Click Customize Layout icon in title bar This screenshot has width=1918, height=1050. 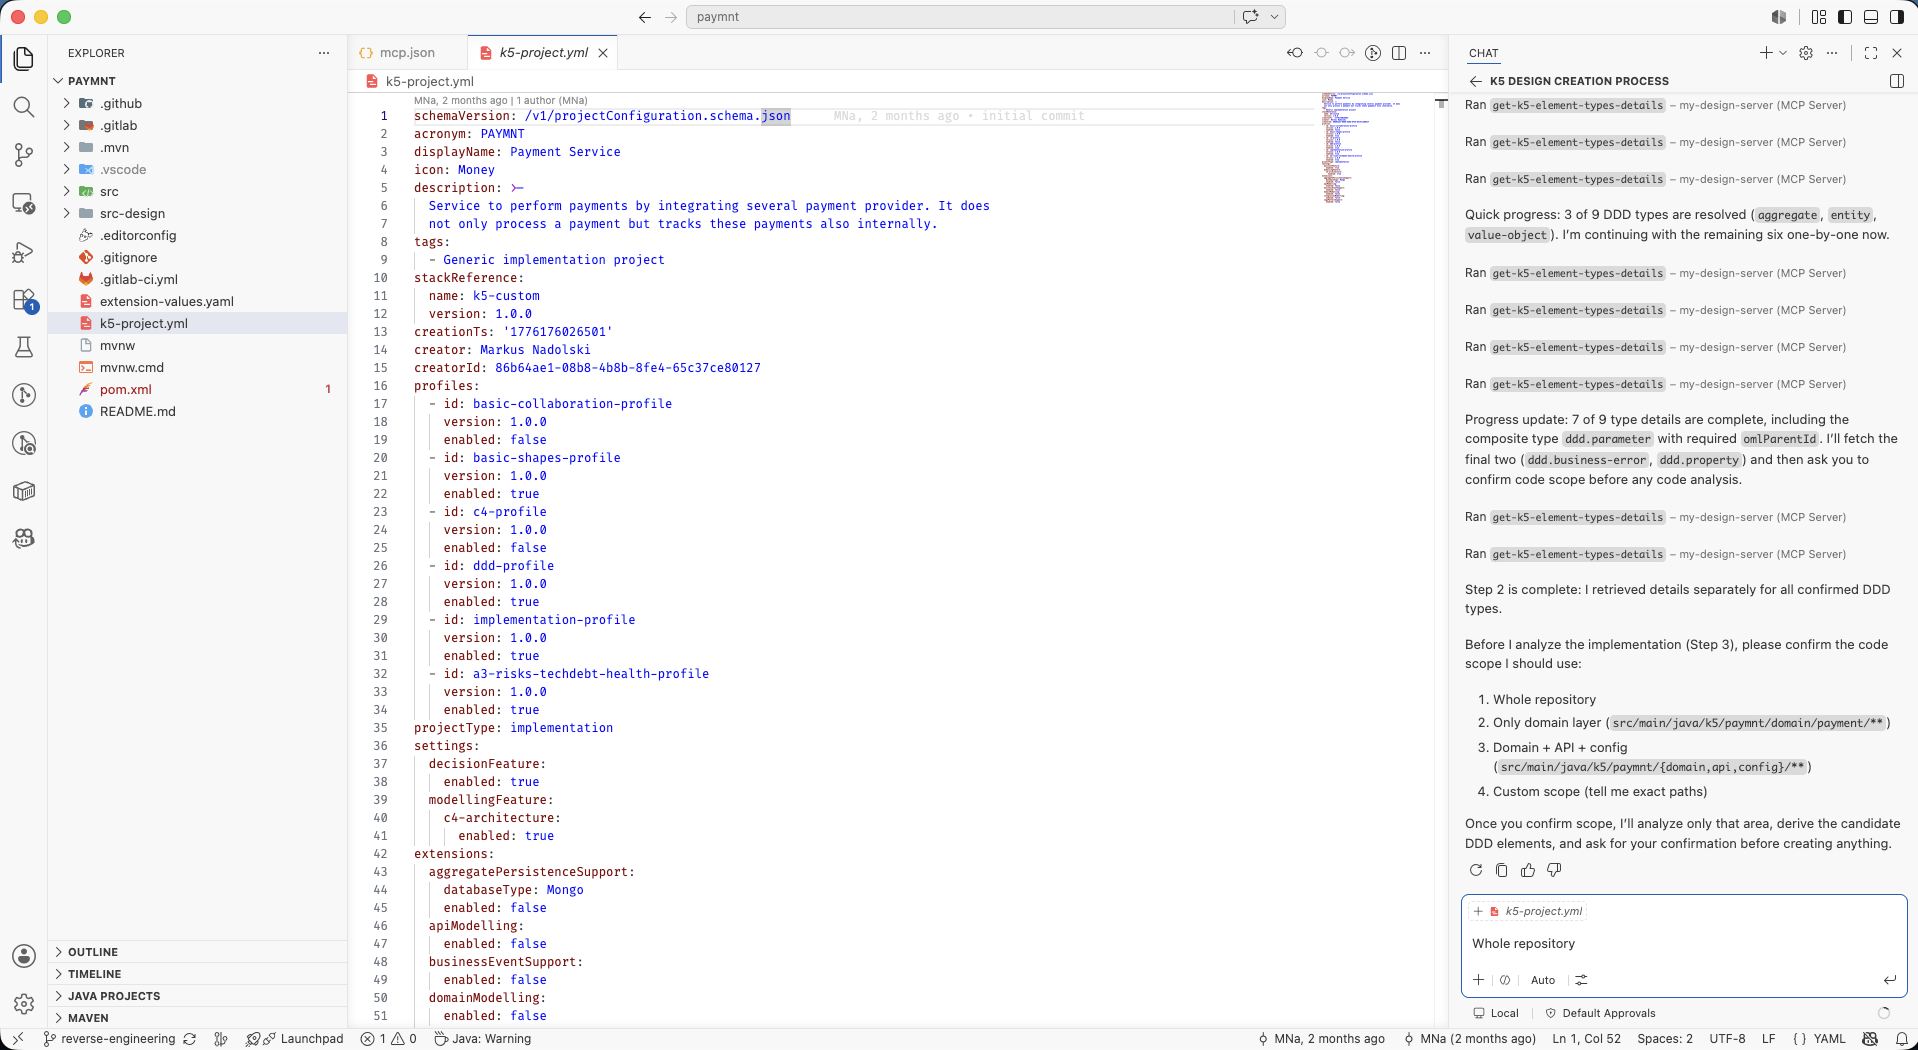pos(1819,17)
